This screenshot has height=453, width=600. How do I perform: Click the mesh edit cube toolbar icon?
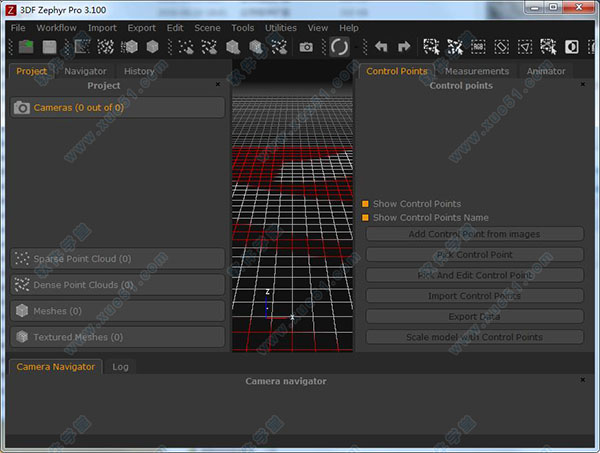233,47
